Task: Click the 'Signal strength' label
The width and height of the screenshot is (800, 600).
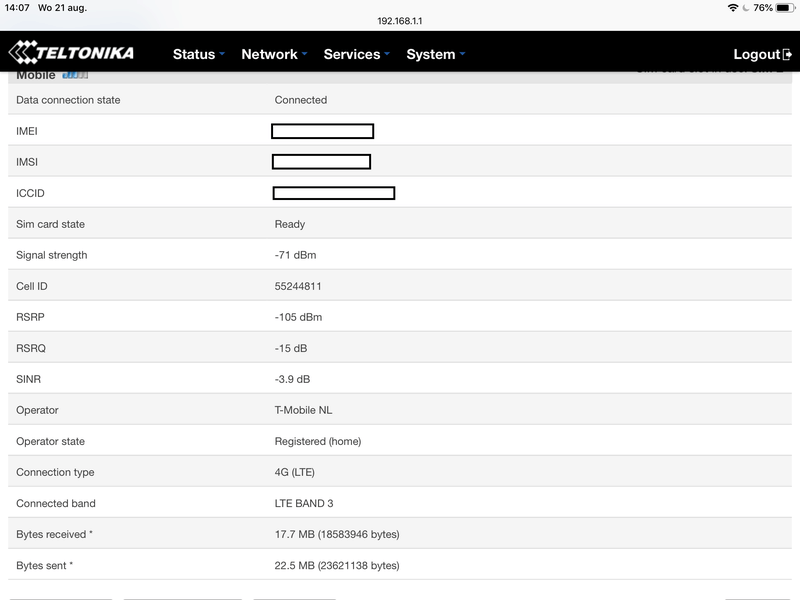Action: (x=52, y=255)
